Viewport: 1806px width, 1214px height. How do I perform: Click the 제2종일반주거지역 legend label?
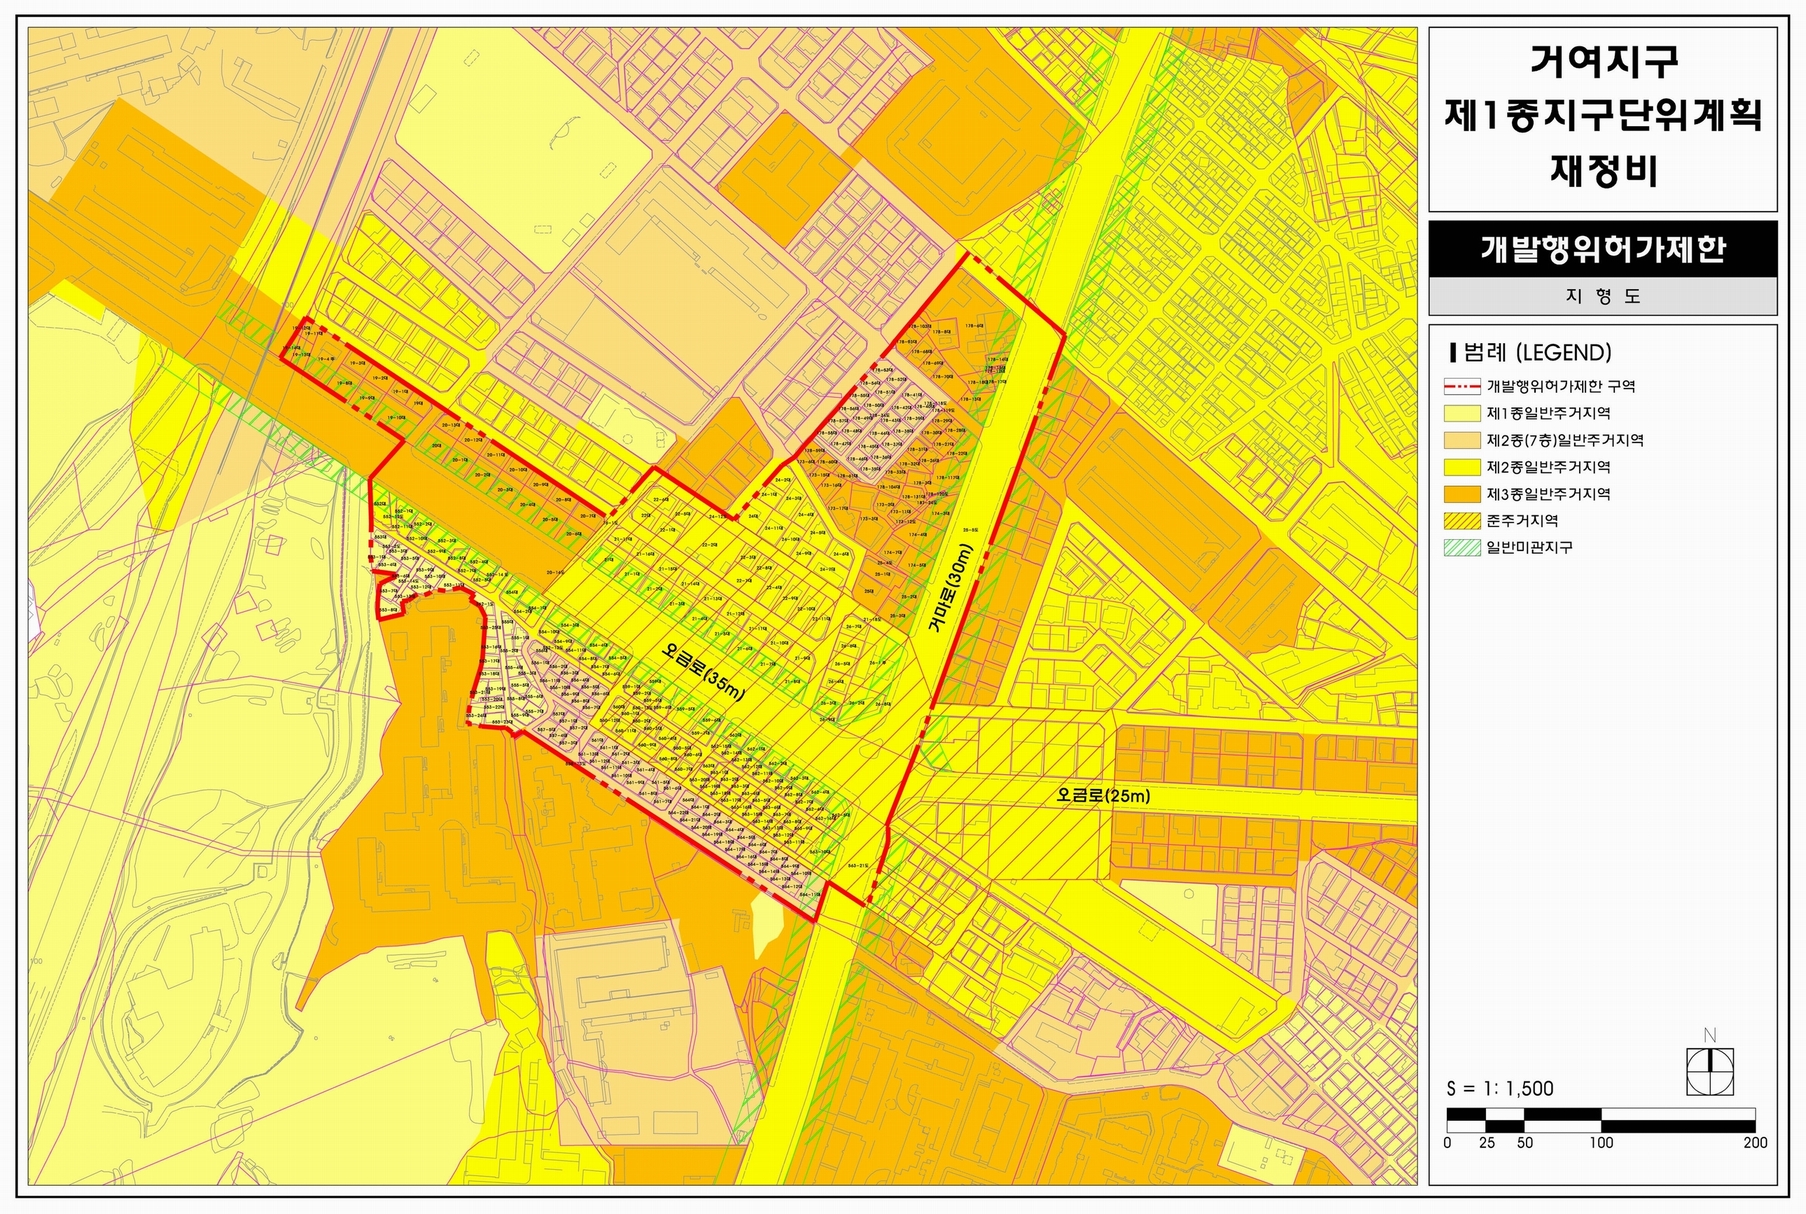[x=1548, y=467]
